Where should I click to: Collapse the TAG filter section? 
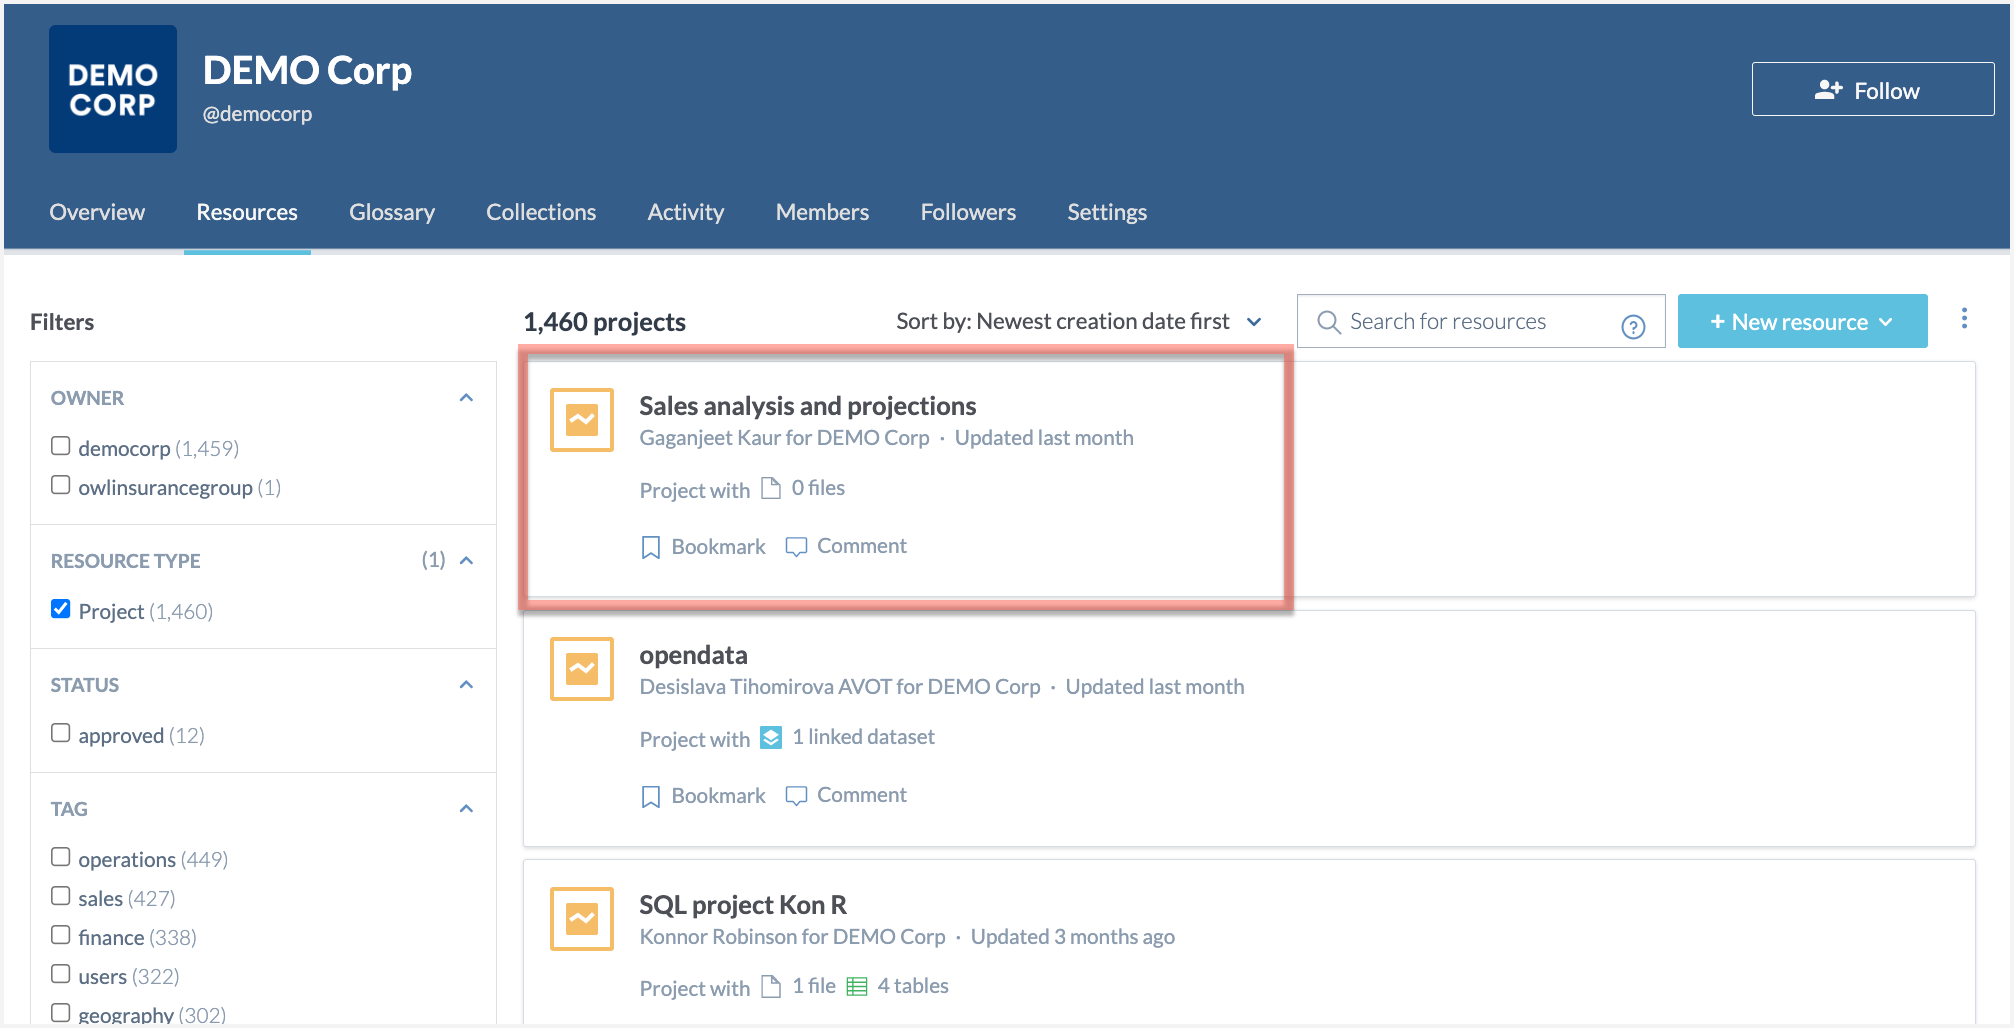[x=466, y=809]
